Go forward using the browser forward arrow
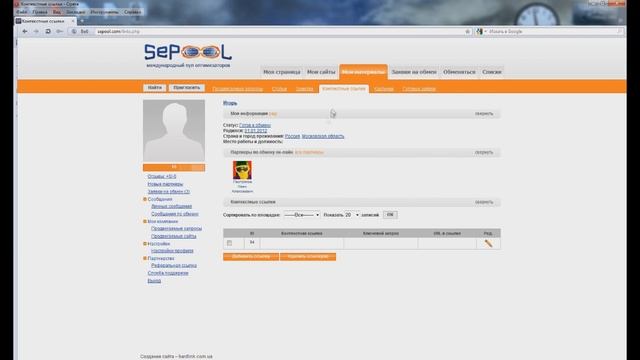Screen dimensions: 640x360 tap(36, 31)
